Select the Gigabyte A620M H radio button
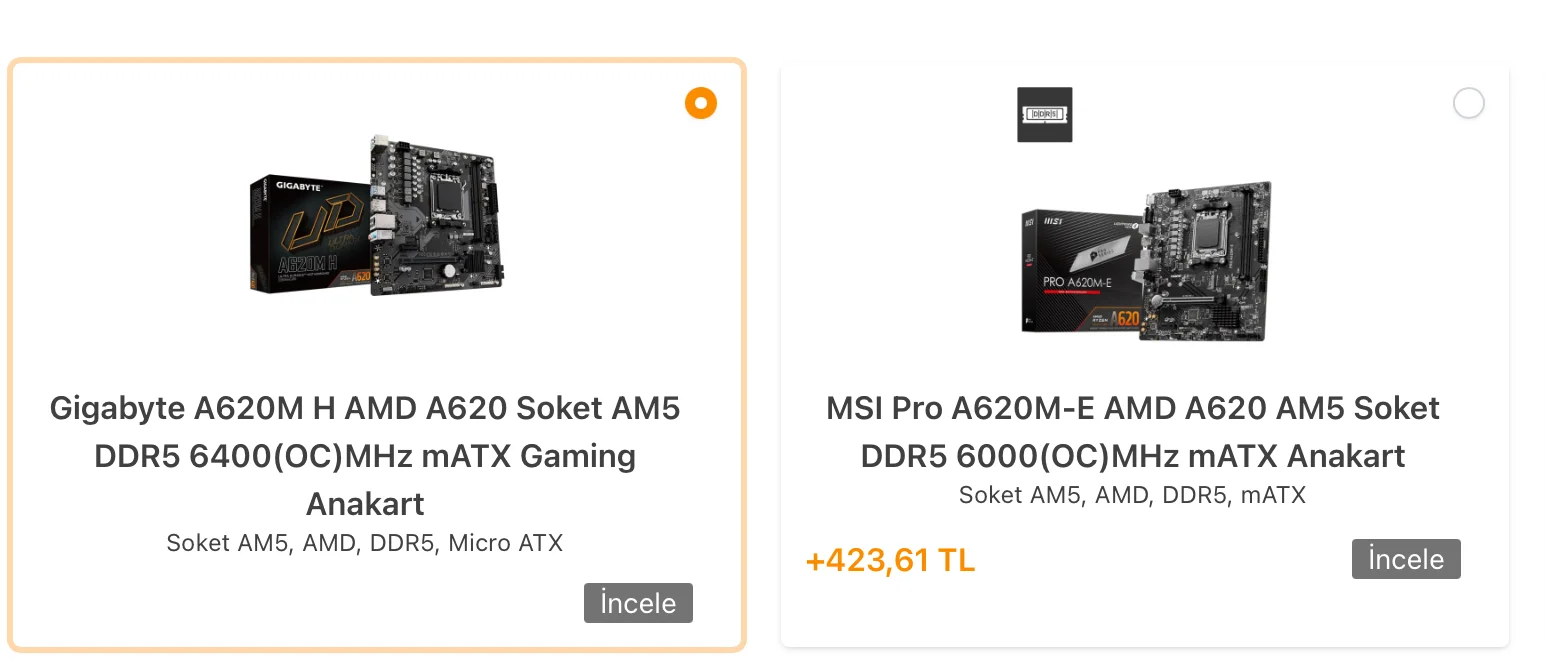This screenshot has height=668, width=1545. click(x=701, y=103)
